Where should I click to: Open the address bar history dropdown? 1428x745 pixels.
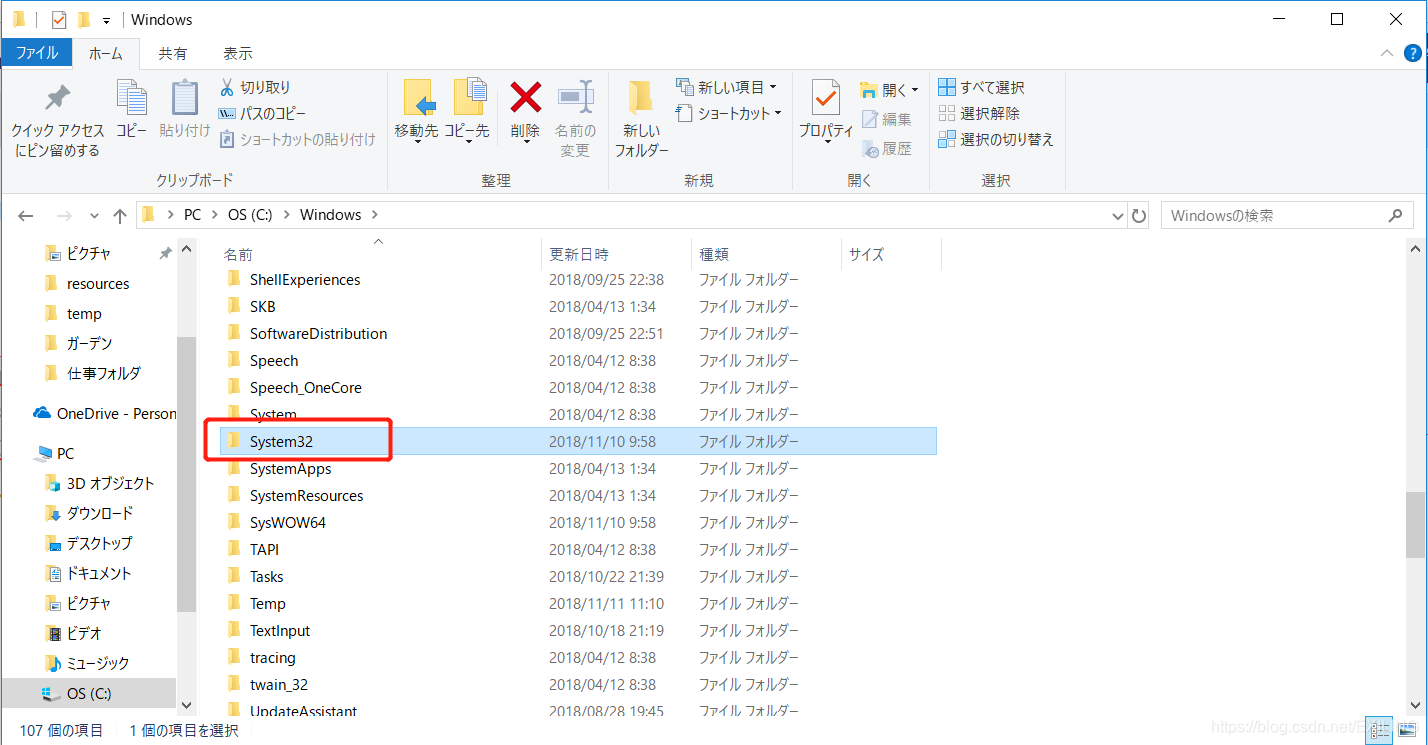pyautogui.click(x=1118, y=215)
